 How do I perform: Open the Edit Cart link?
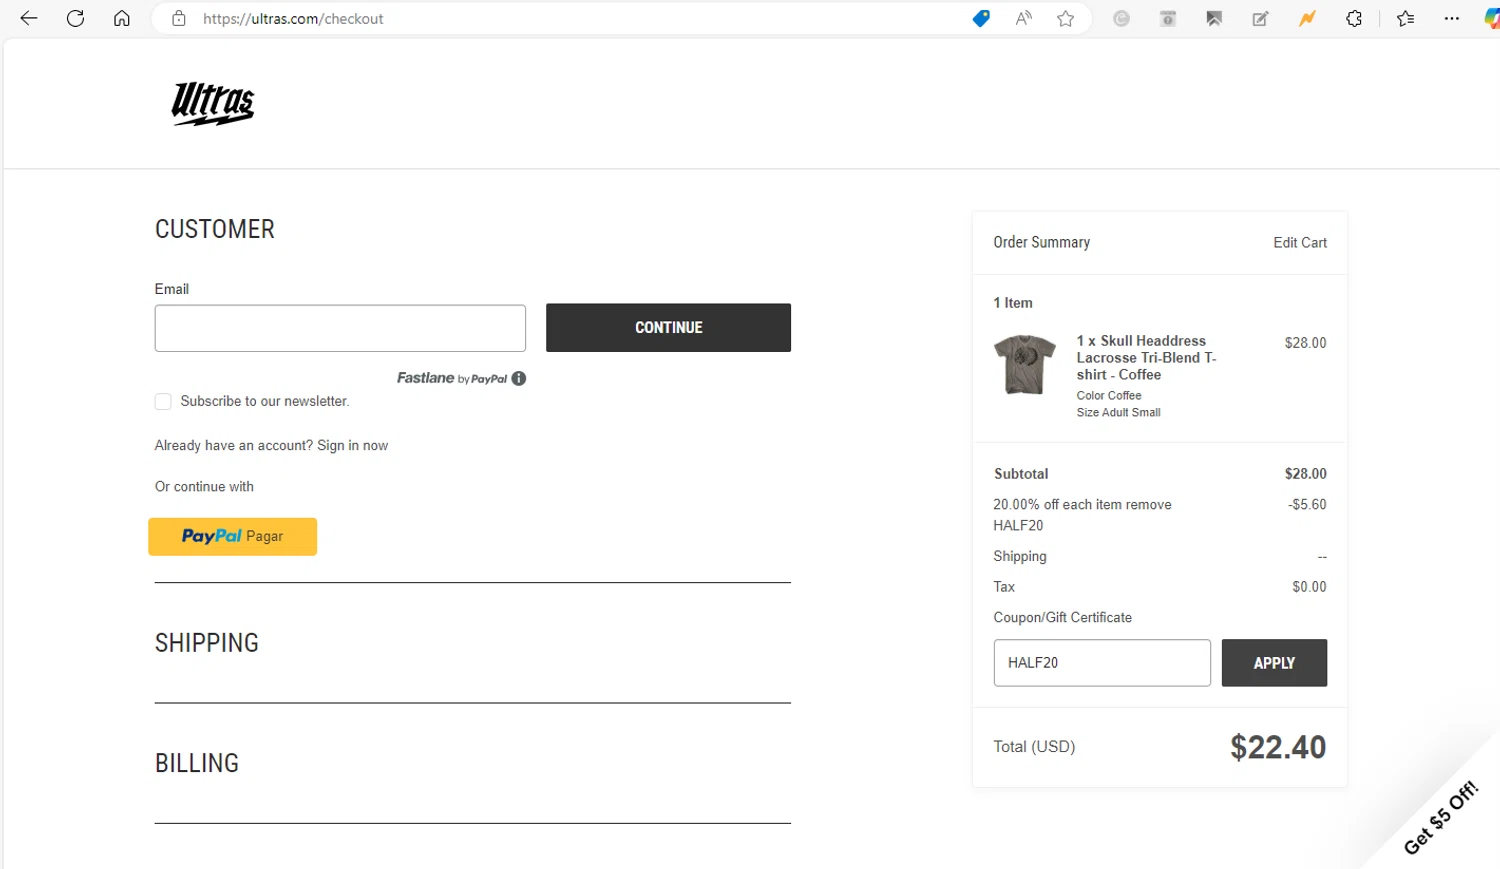click(1300, 242)
